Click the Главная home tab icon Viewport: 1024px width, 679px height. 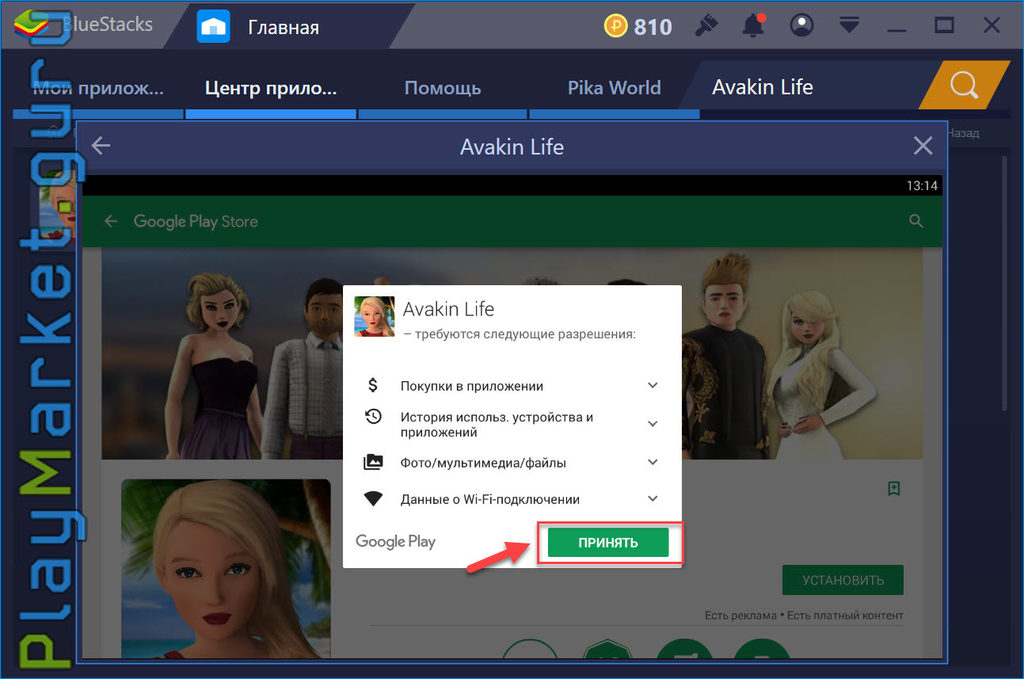pos(214,27)
